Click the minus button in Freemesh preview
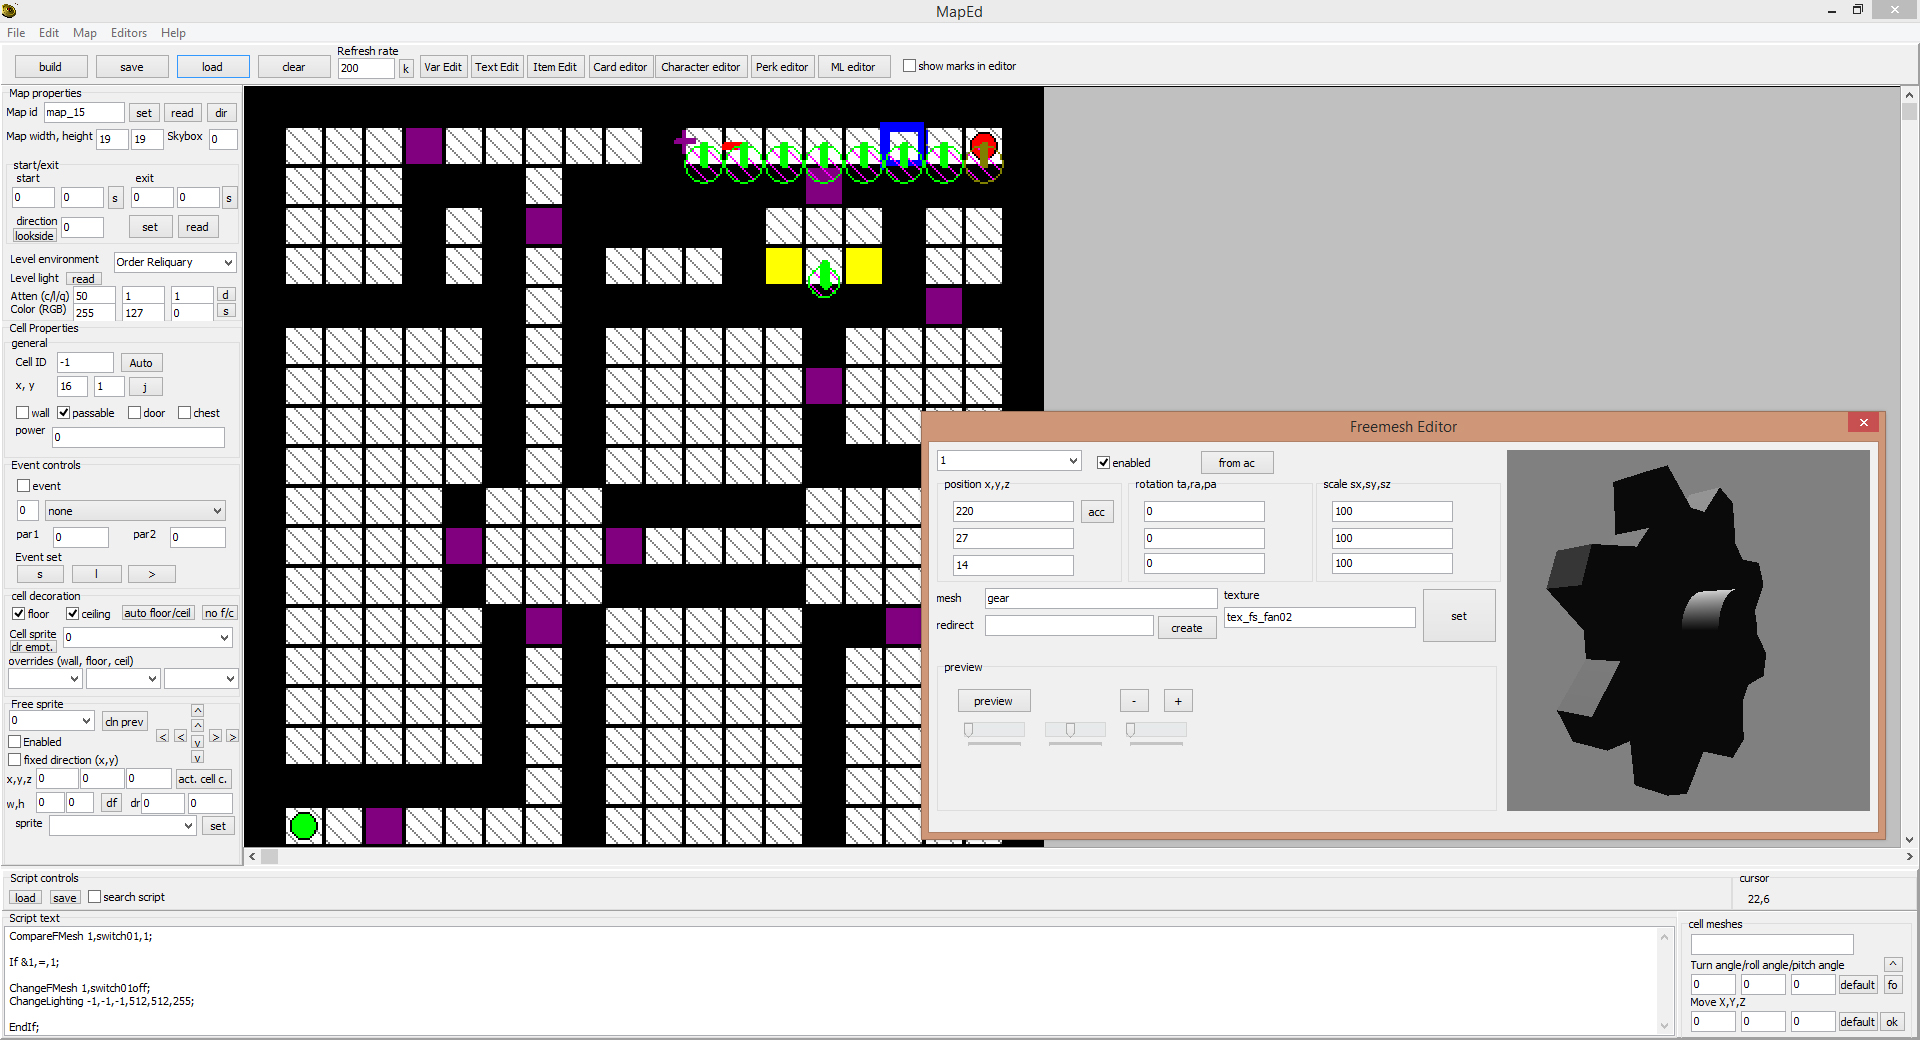 tap(1134, 701)
